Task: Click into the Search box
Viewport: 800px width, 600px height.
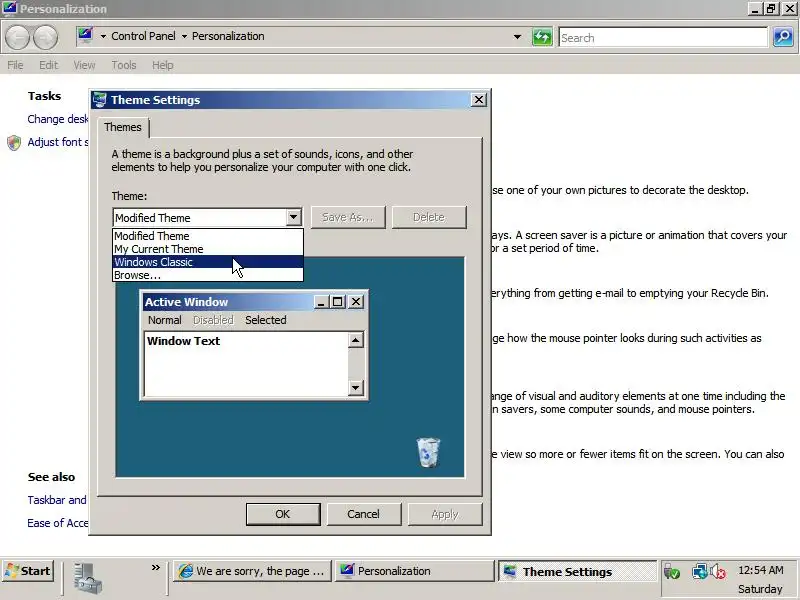Action: [x=663, y=38]
